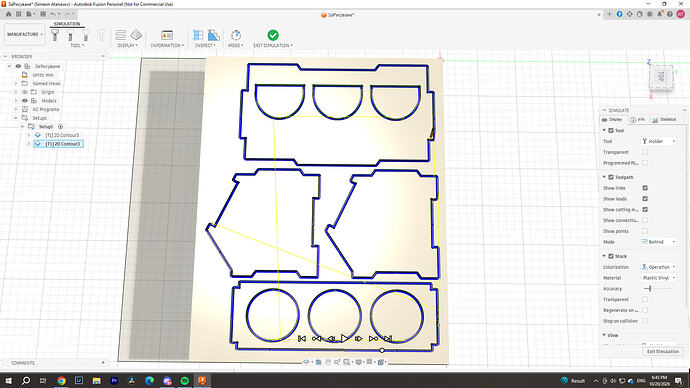Click the TOP face of ViewCube

click(x=661, y=77)
